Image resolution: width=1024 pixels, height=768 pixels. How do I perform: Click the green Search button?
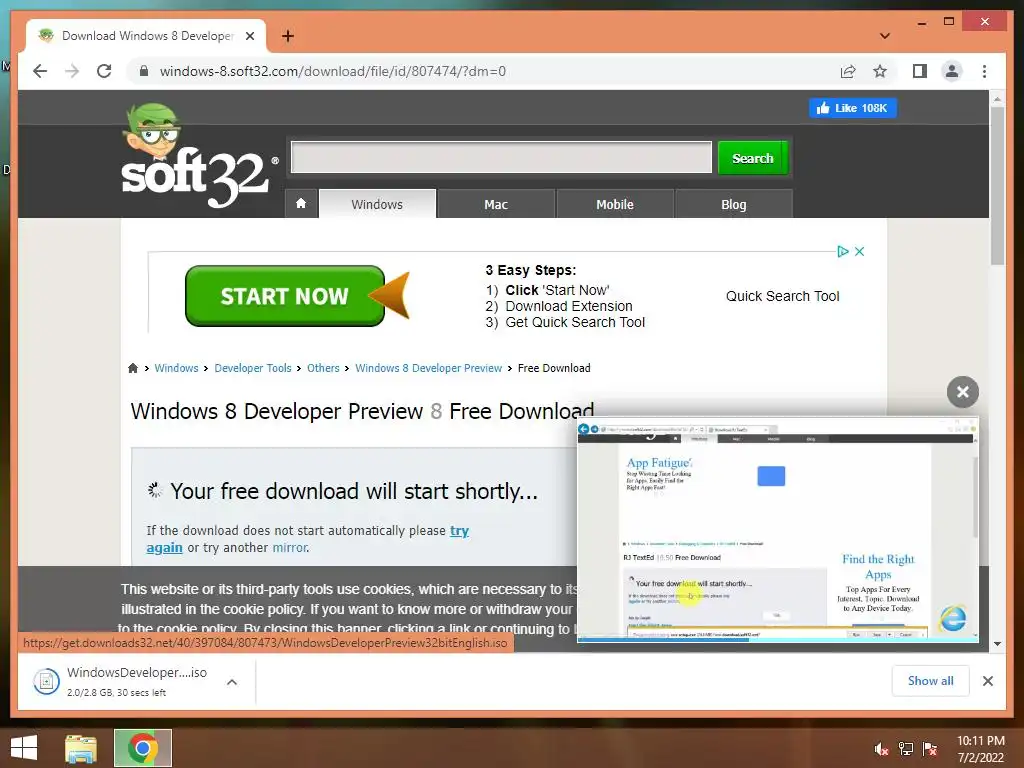coord(752,158)
